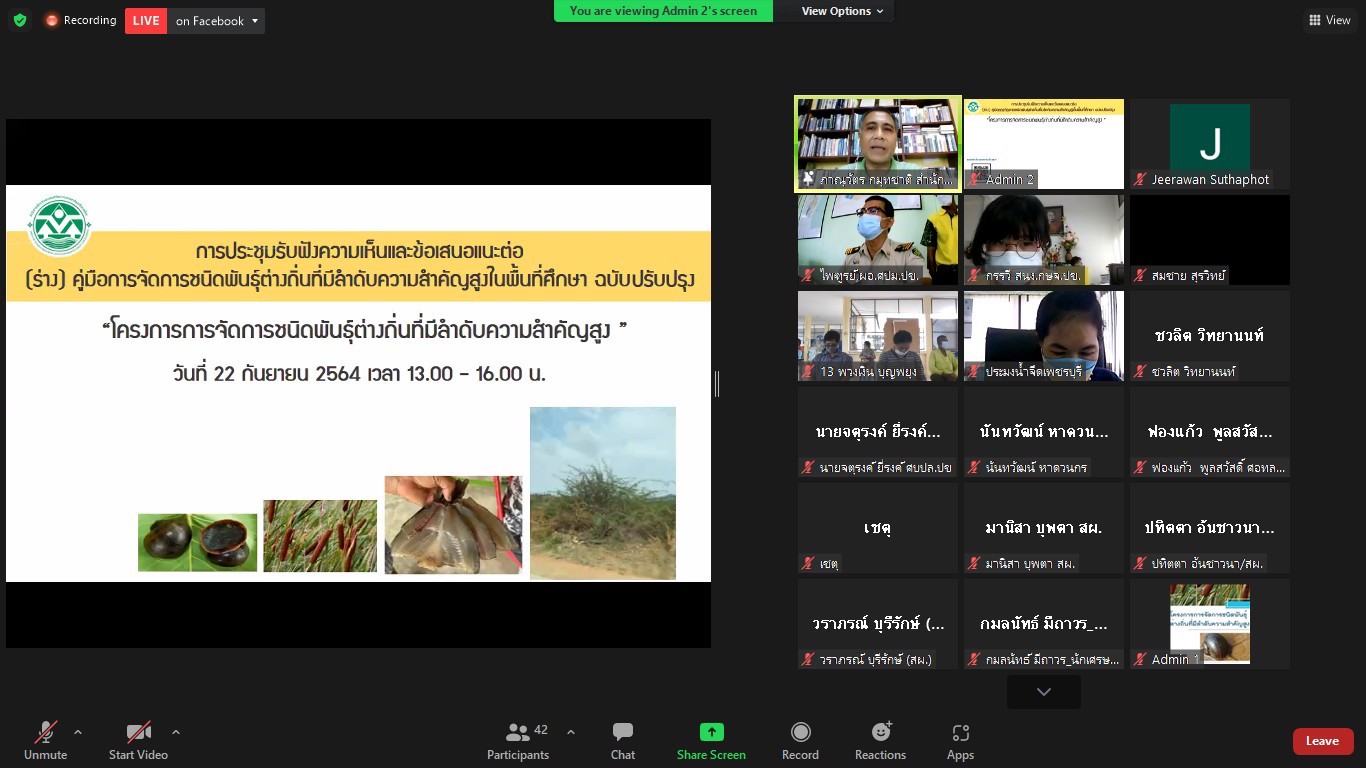Click the green encryption shield icon

[x=20, y=20]
